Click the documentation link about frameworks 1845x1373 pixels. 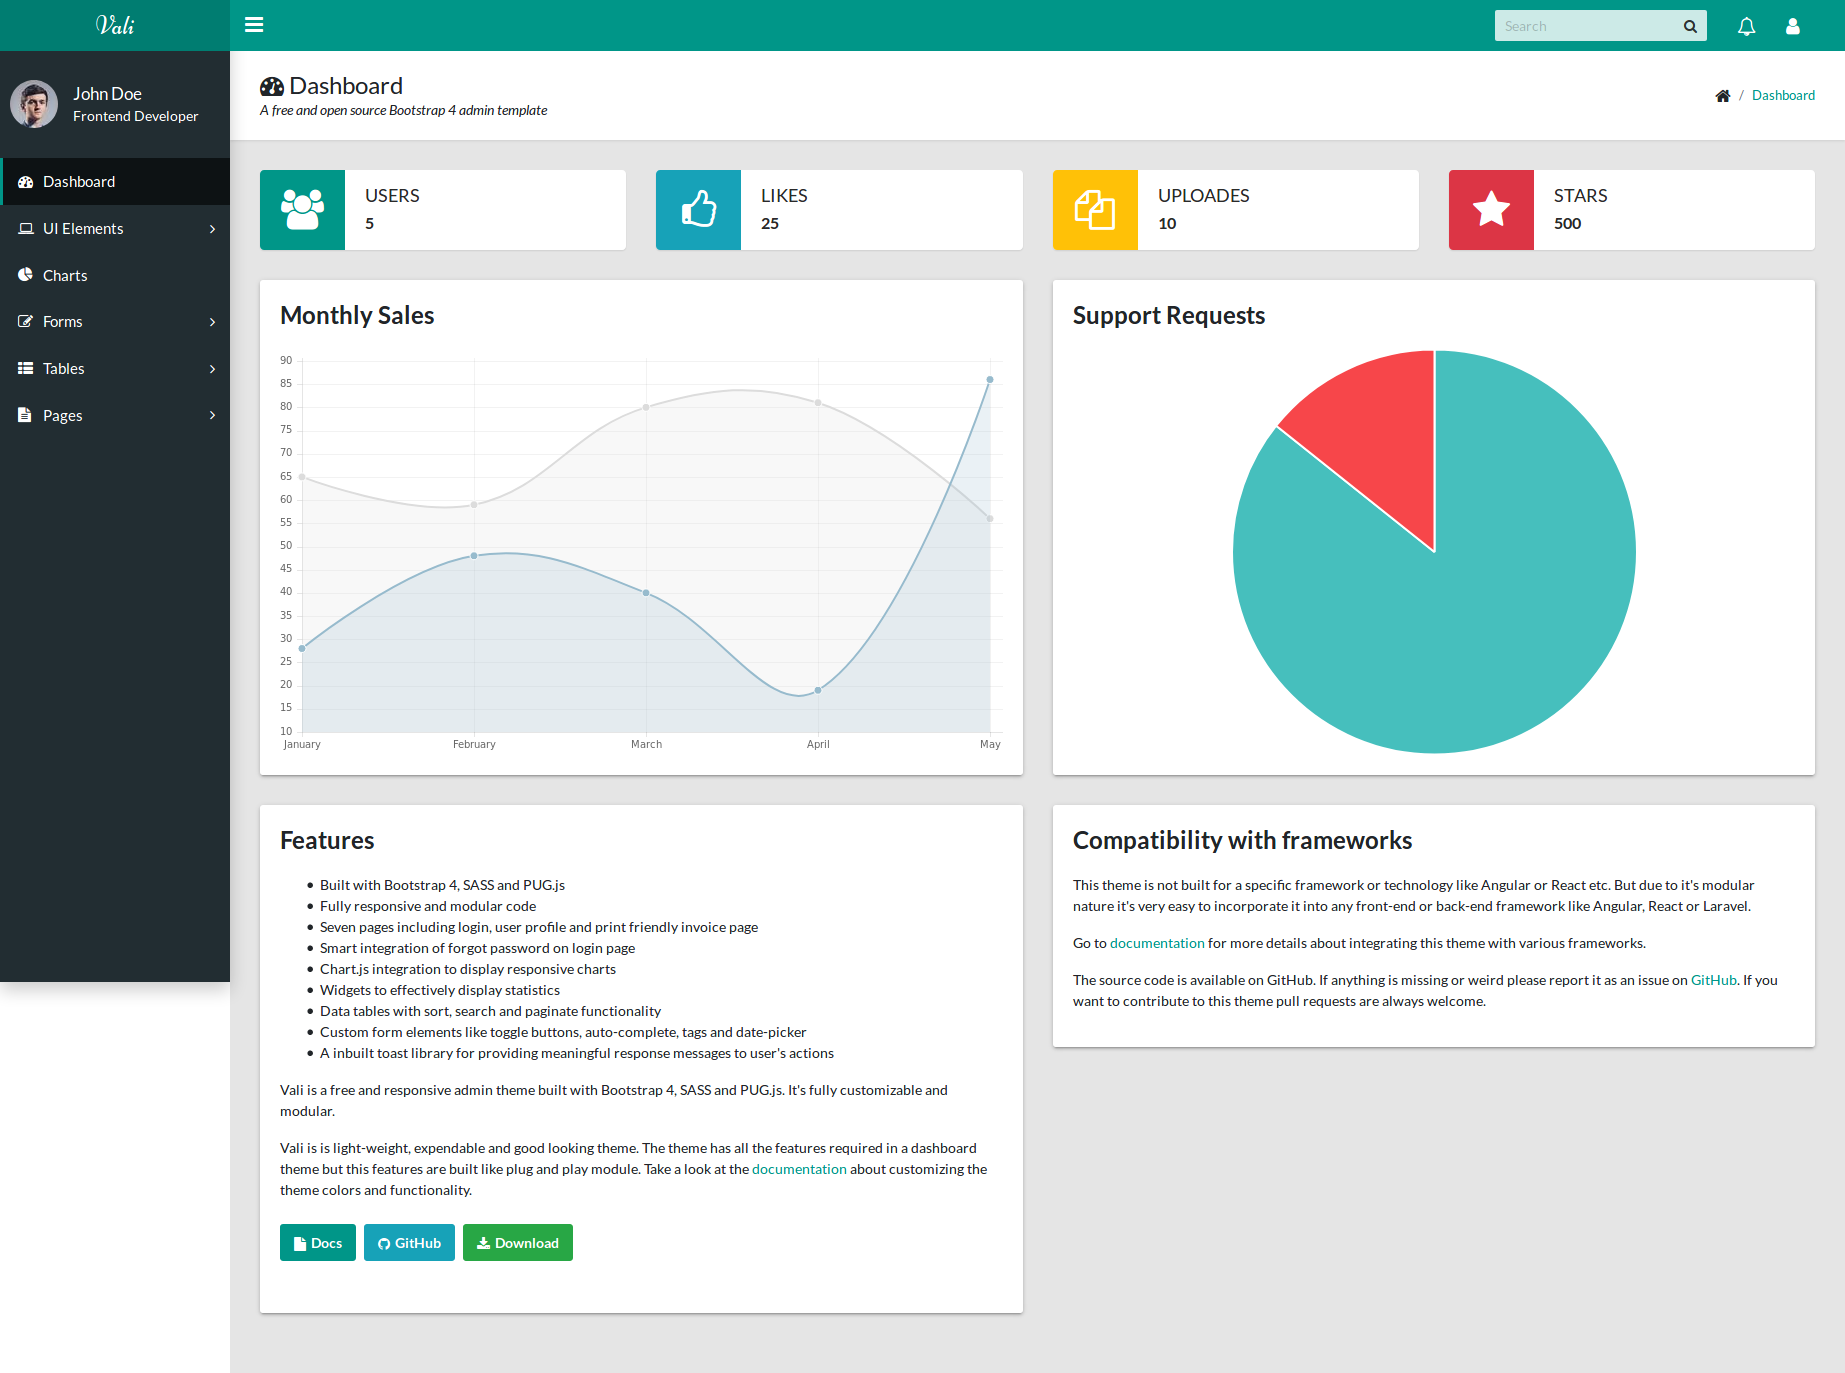(x=1156, y=942)
